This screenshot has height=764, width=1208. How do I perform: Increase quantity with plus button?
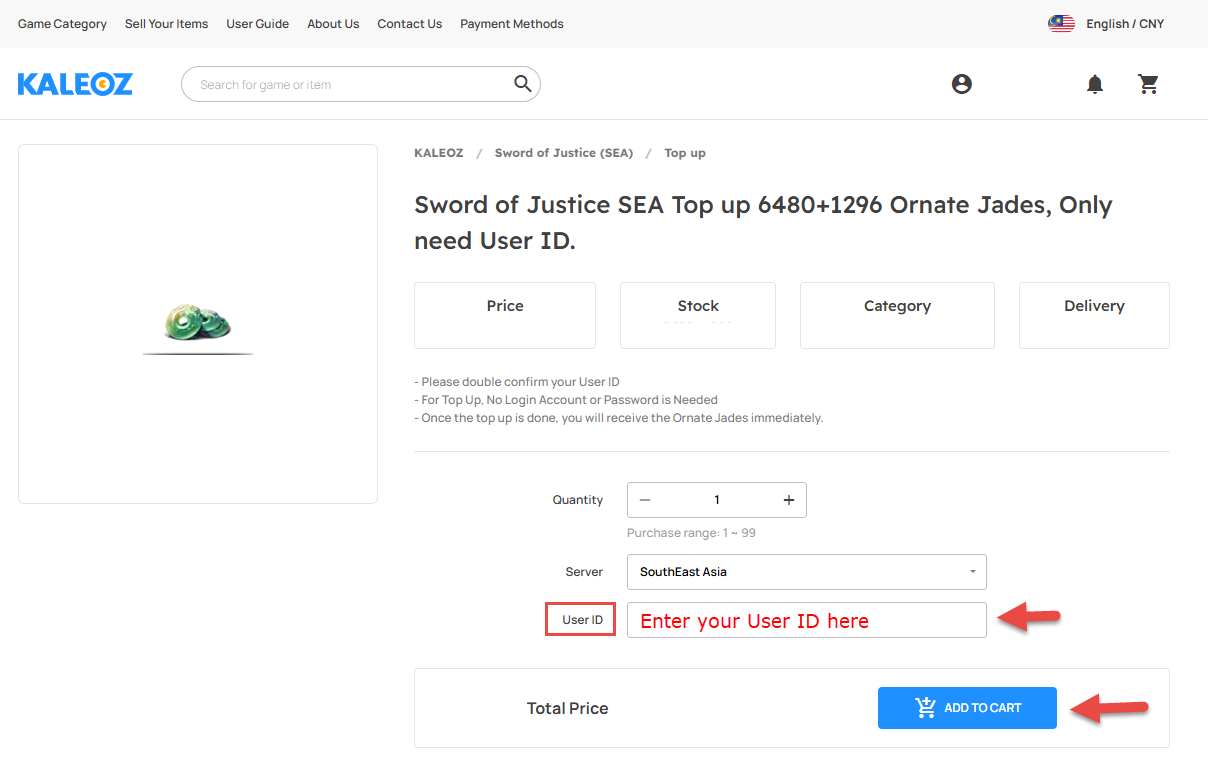tap(789, 500)
